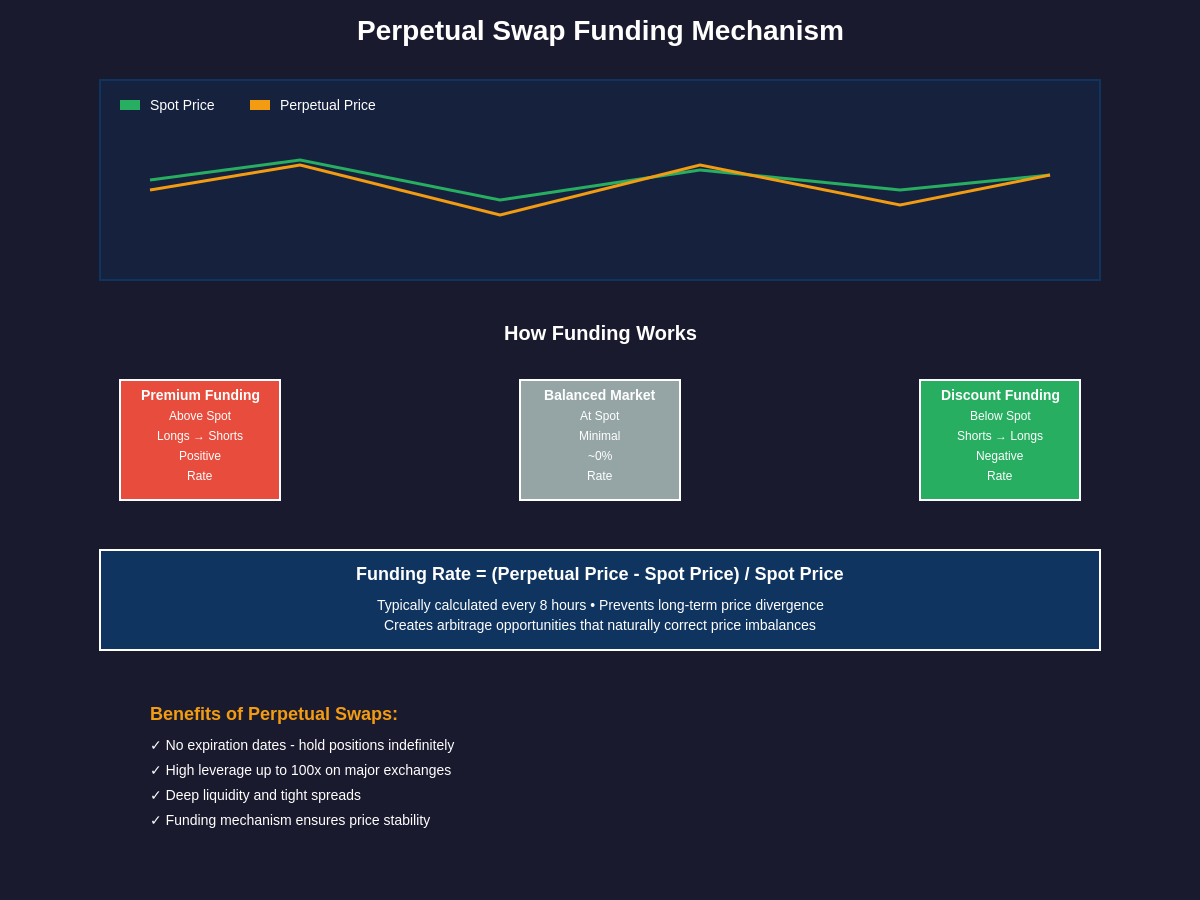This screenshot has height=900, width=1200.
Task: Open the gray Balanced Market box
Action: pyautogui.click(x=600, y=440)
